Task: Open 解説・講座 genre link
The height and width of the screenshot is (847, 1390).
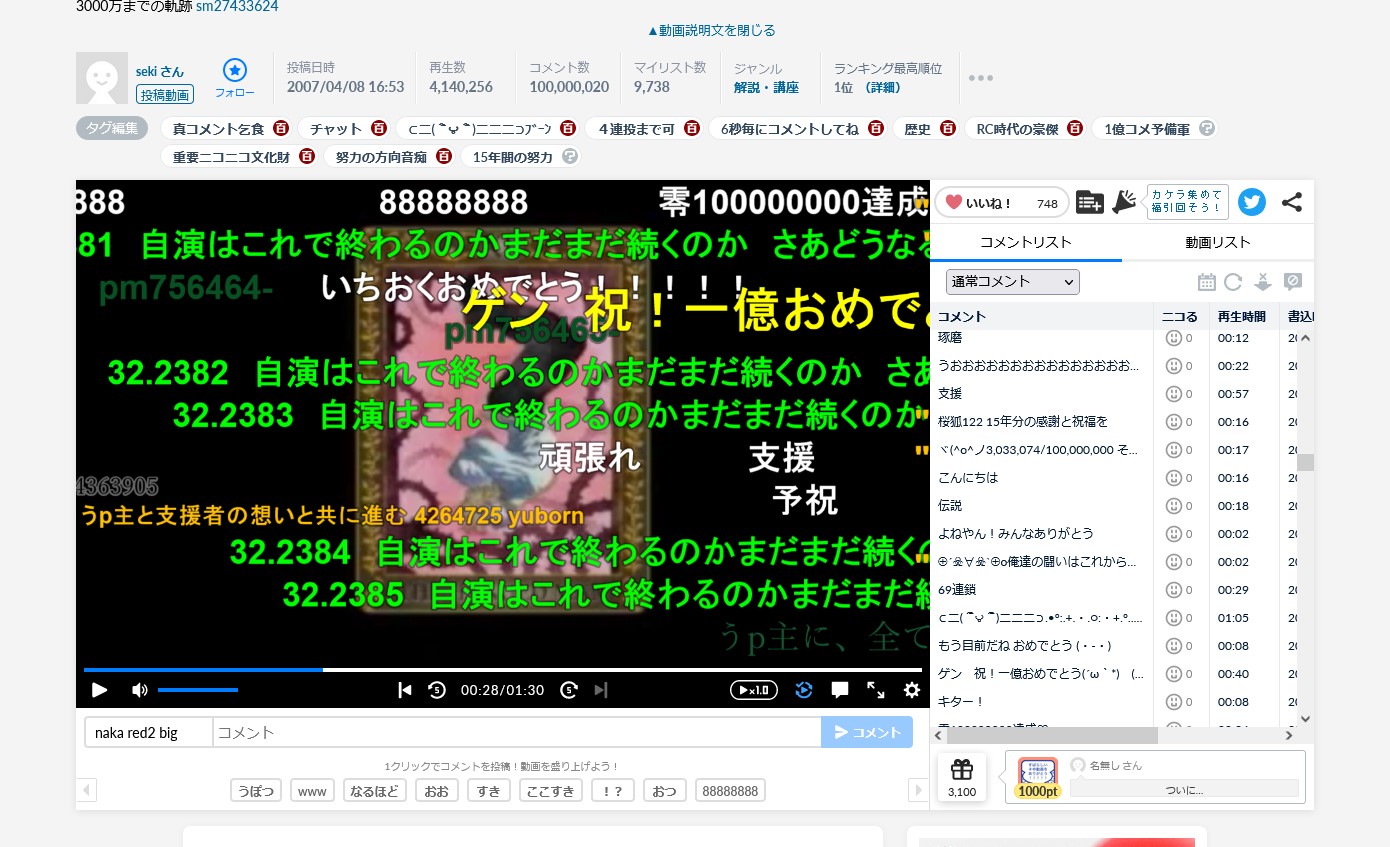Action: tap(766, 88)
